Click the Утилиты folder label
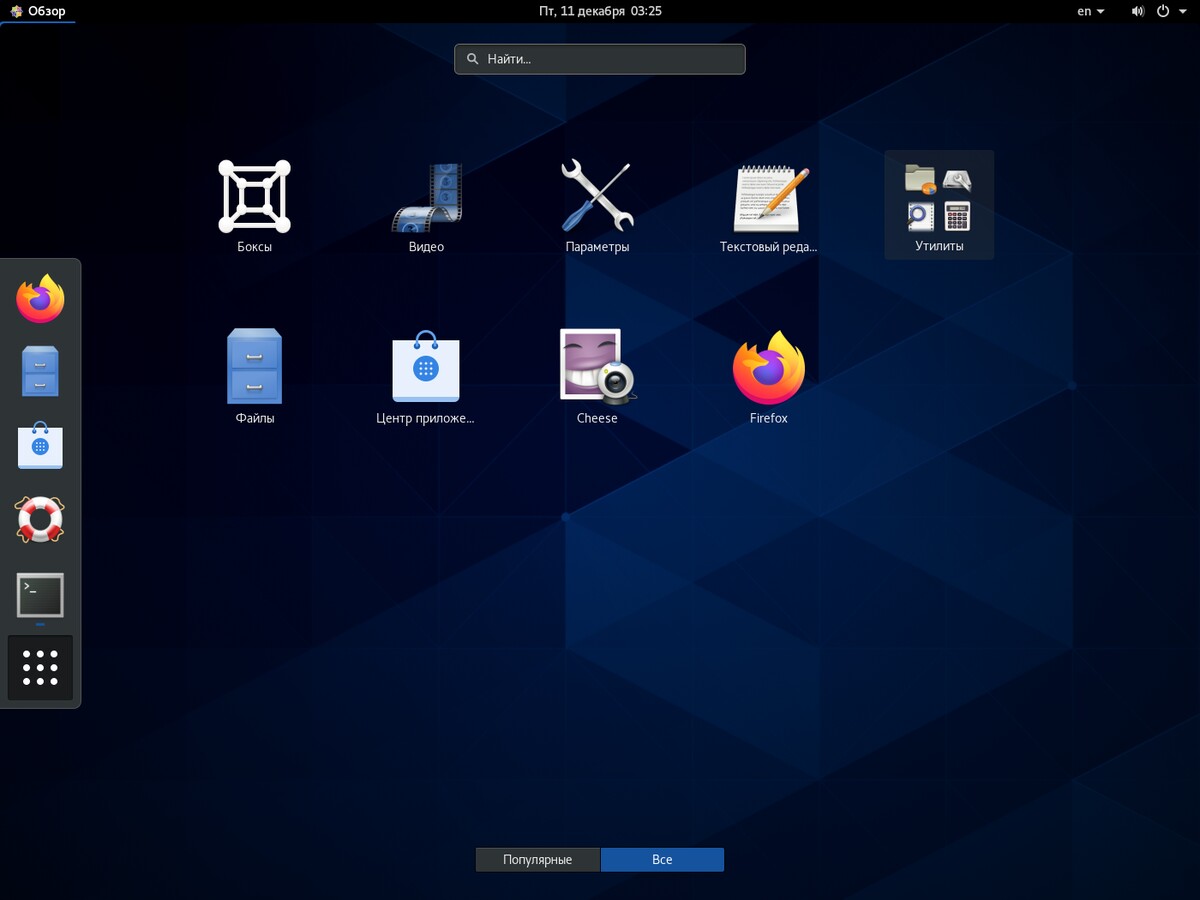This screenshot has width=1200, height=900. (939, 246)
